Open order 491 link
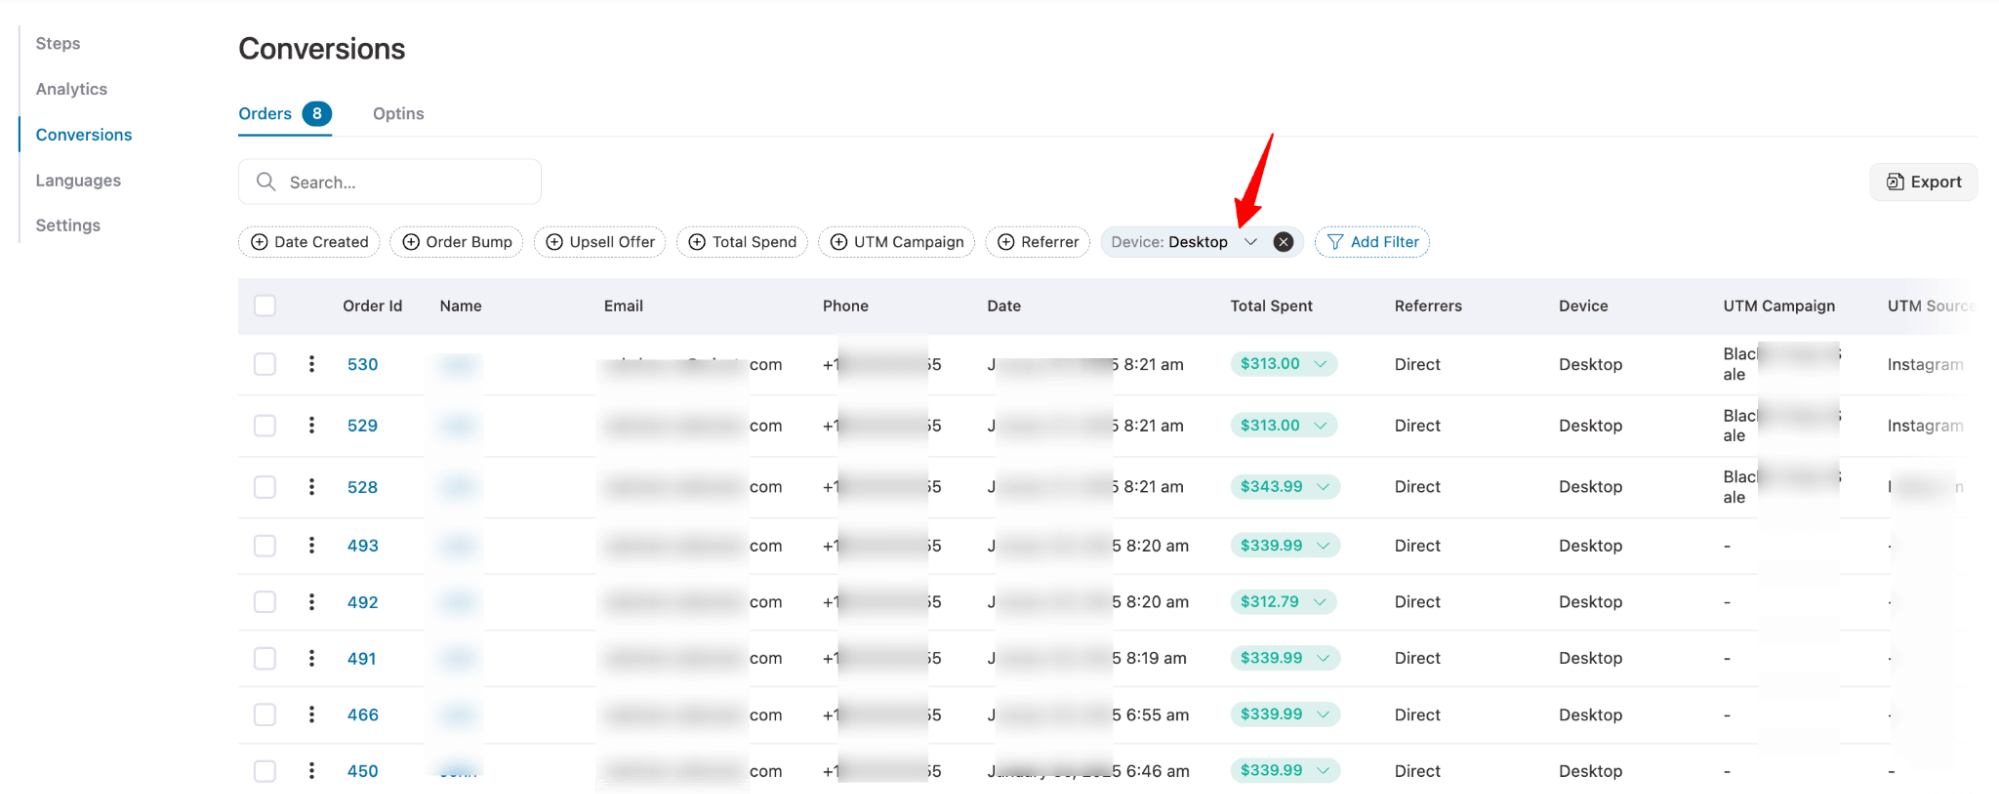The width and height of the screenshot is (1999, 794). [x=361, y=658]
